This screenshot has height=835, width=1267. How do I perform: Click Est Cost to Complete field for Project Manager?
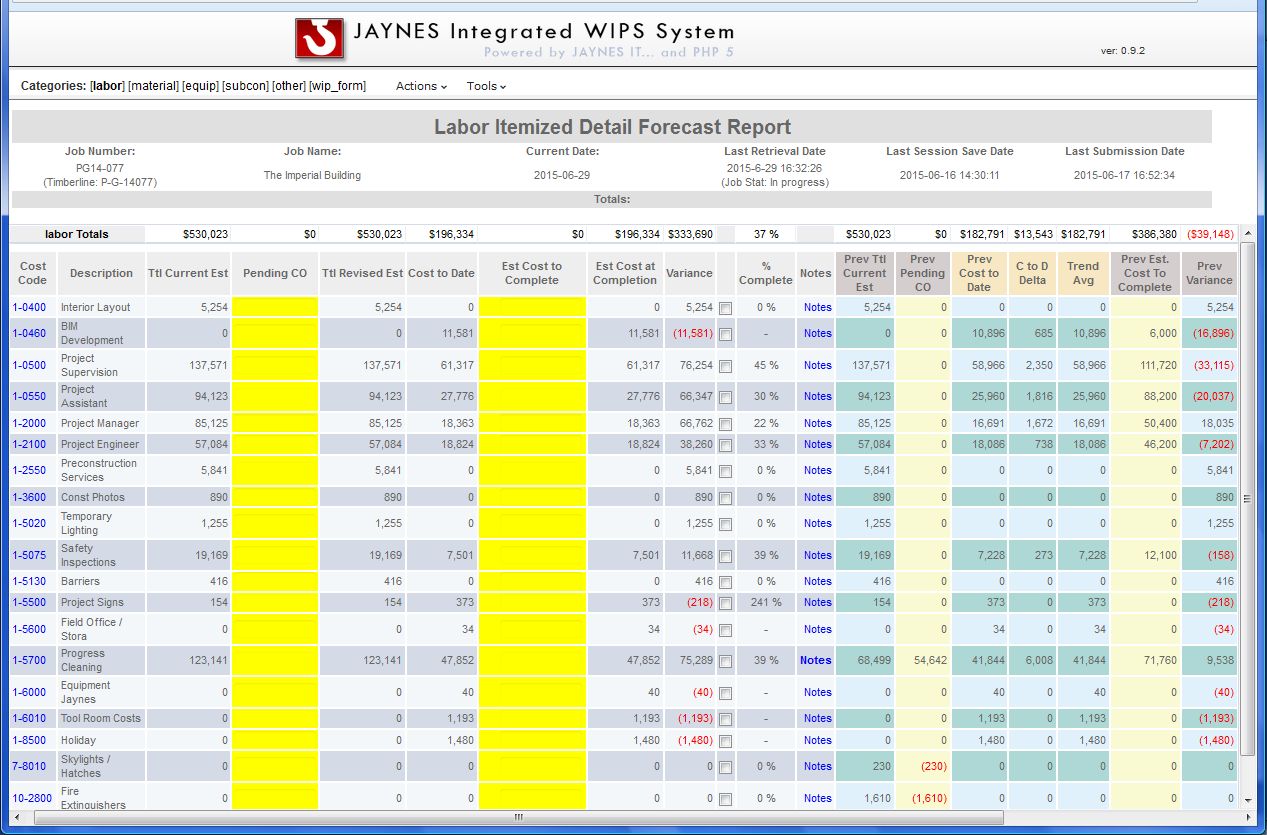(x=531, y=423)
